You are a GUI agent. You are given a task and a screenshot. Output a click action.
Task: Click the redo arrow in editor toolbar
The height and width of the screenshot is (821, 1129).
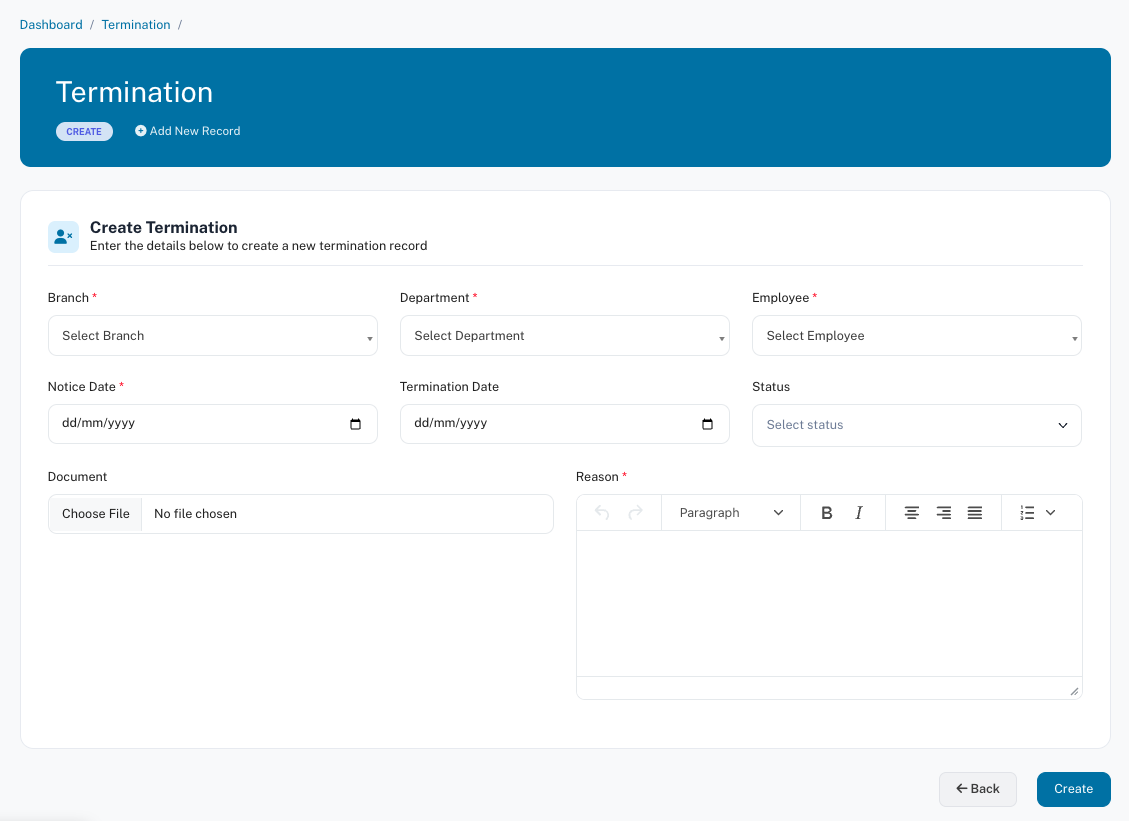[635, 513]
